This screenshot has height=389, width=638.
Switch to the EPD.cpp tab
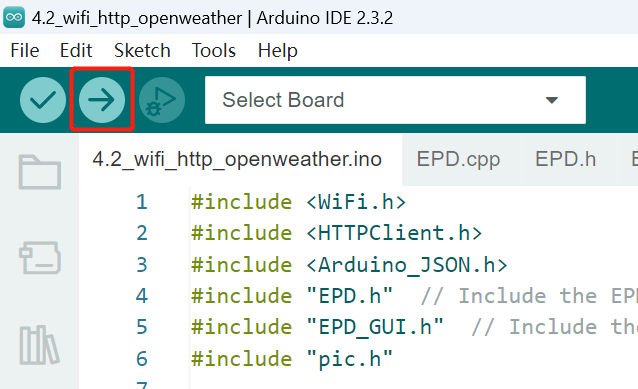pyautogui.click(x=458, y=159)
